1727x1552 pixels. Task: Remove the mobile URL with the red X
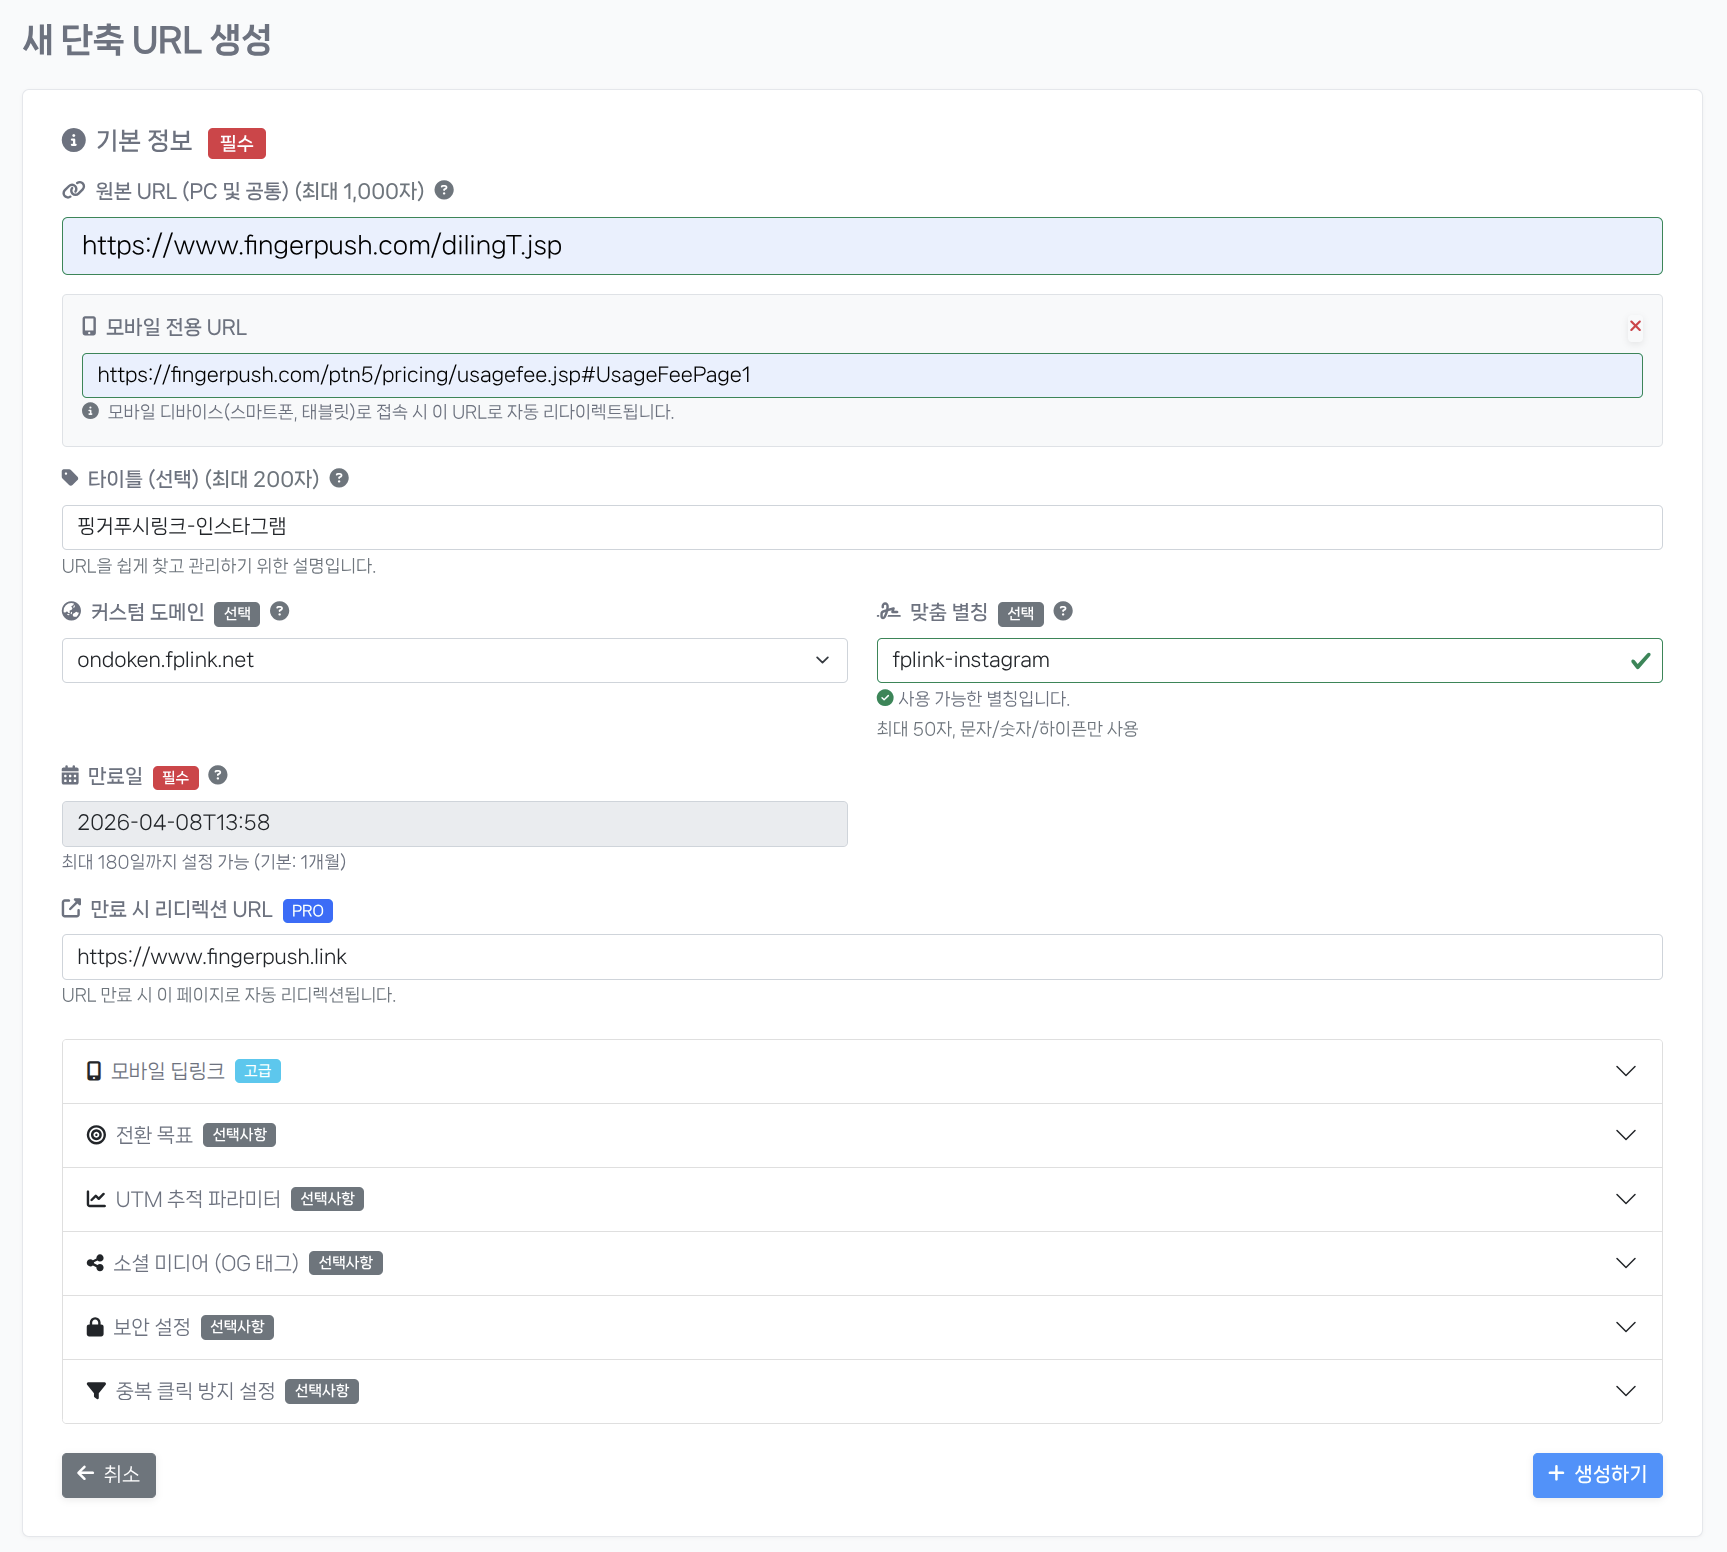pyautogui.click(x=1635, y=326)
